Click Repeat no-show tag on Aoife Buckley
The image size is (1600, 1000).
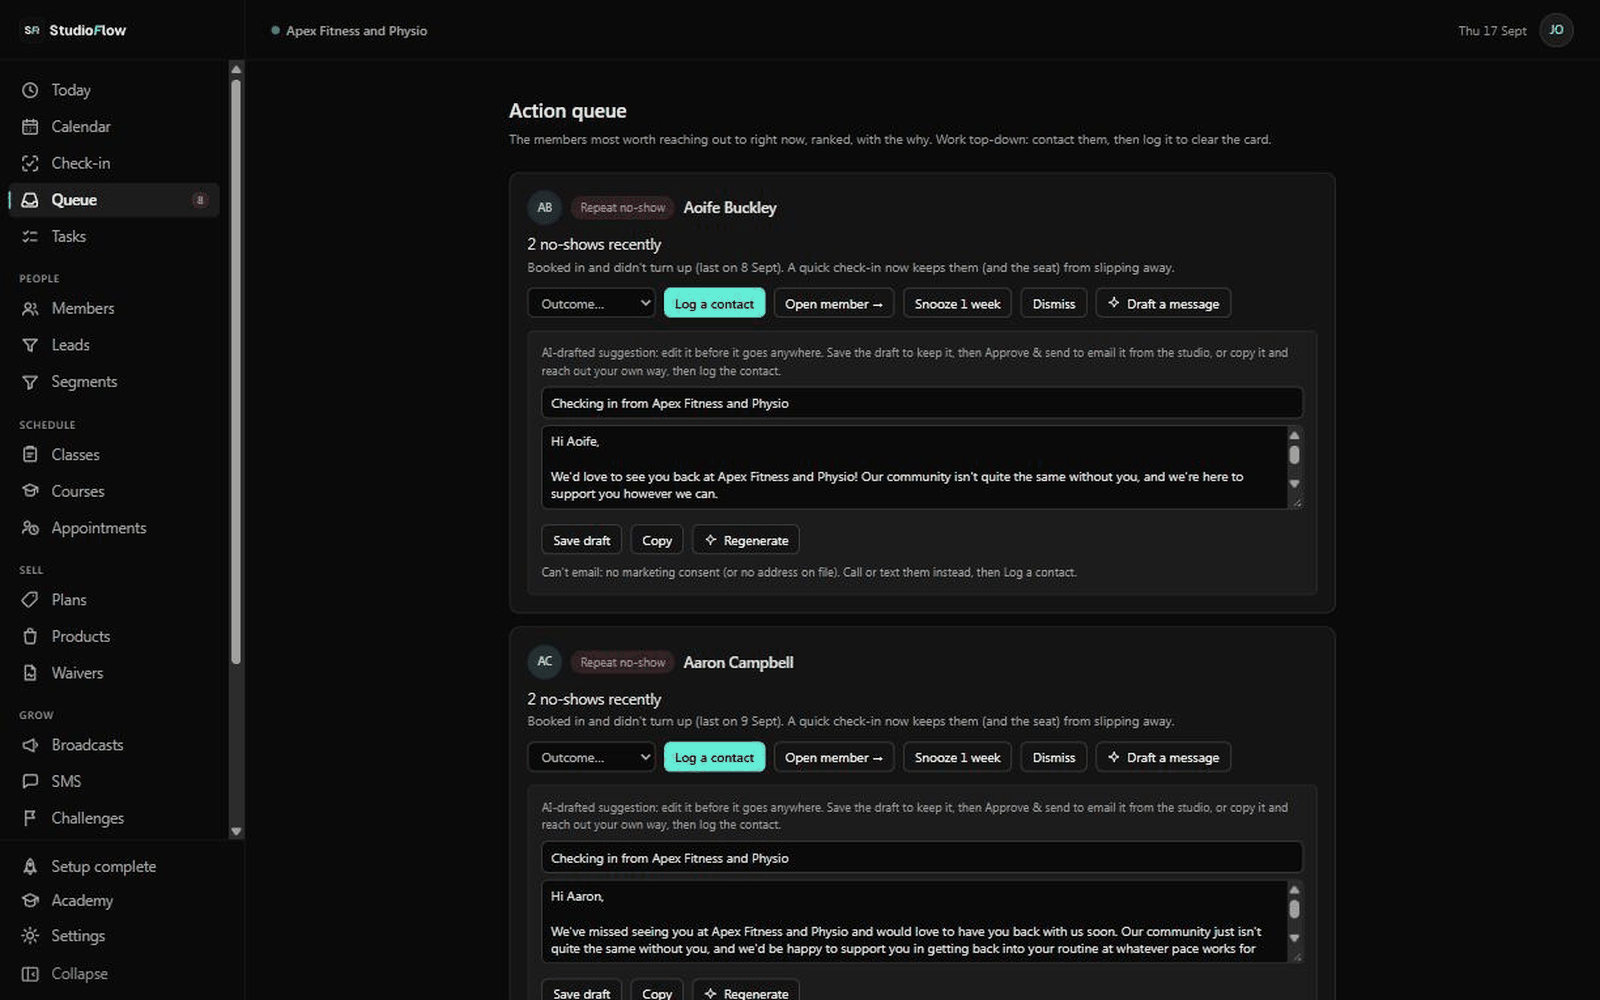[622, 208]
